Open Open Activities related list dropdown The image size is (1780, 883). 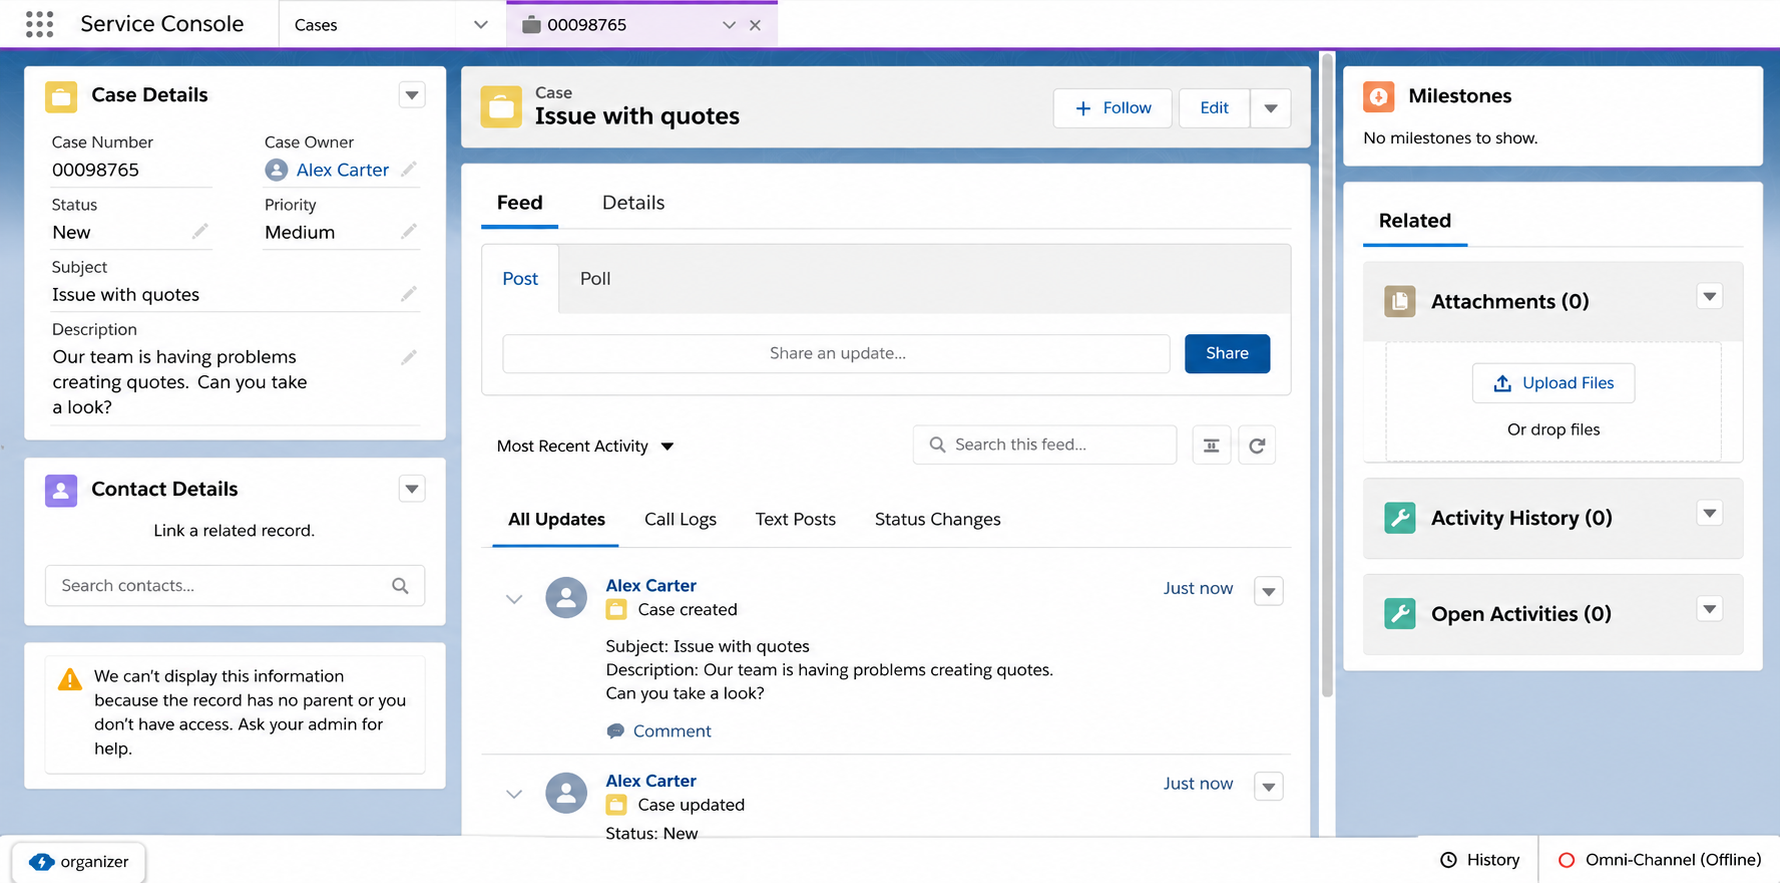(x=1710, y=608)
